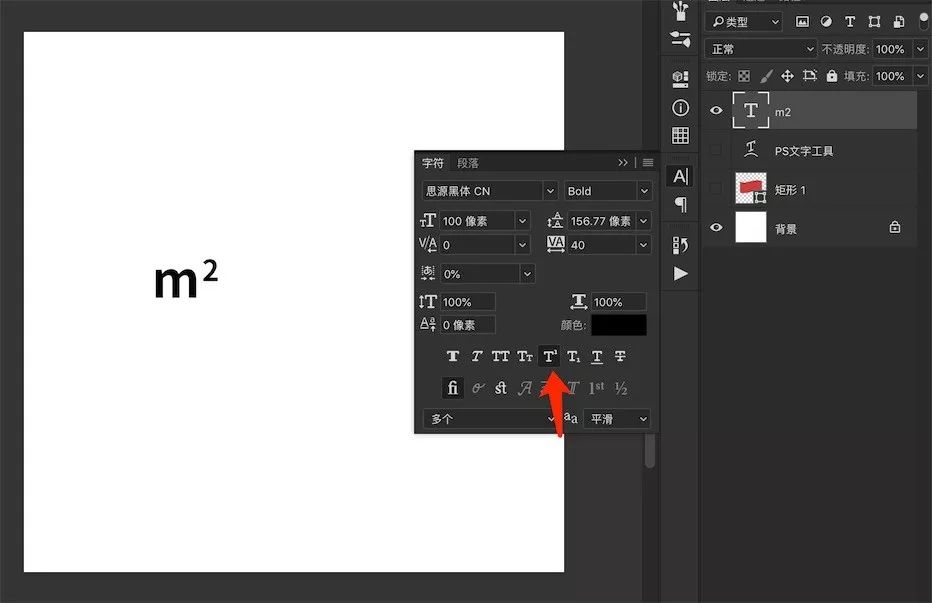Open the Character panel flyout menu
The height and width of the screenshot is (603, 932).
[647, 162]
